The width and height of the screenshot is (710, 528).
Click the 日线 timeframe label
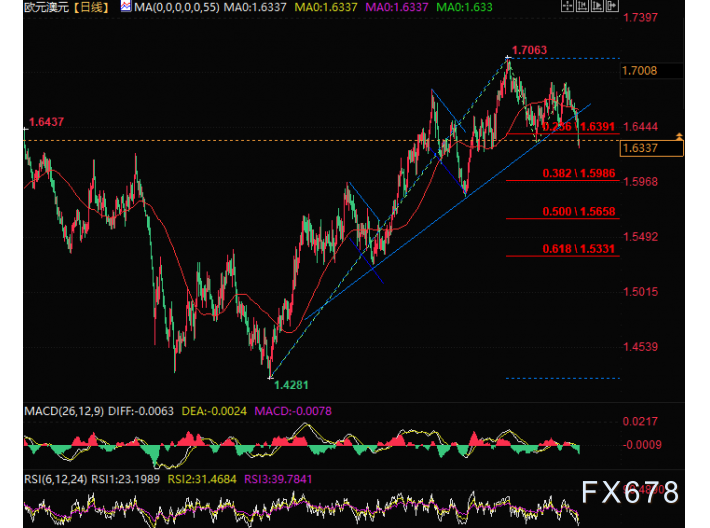(x=91, y=7)
